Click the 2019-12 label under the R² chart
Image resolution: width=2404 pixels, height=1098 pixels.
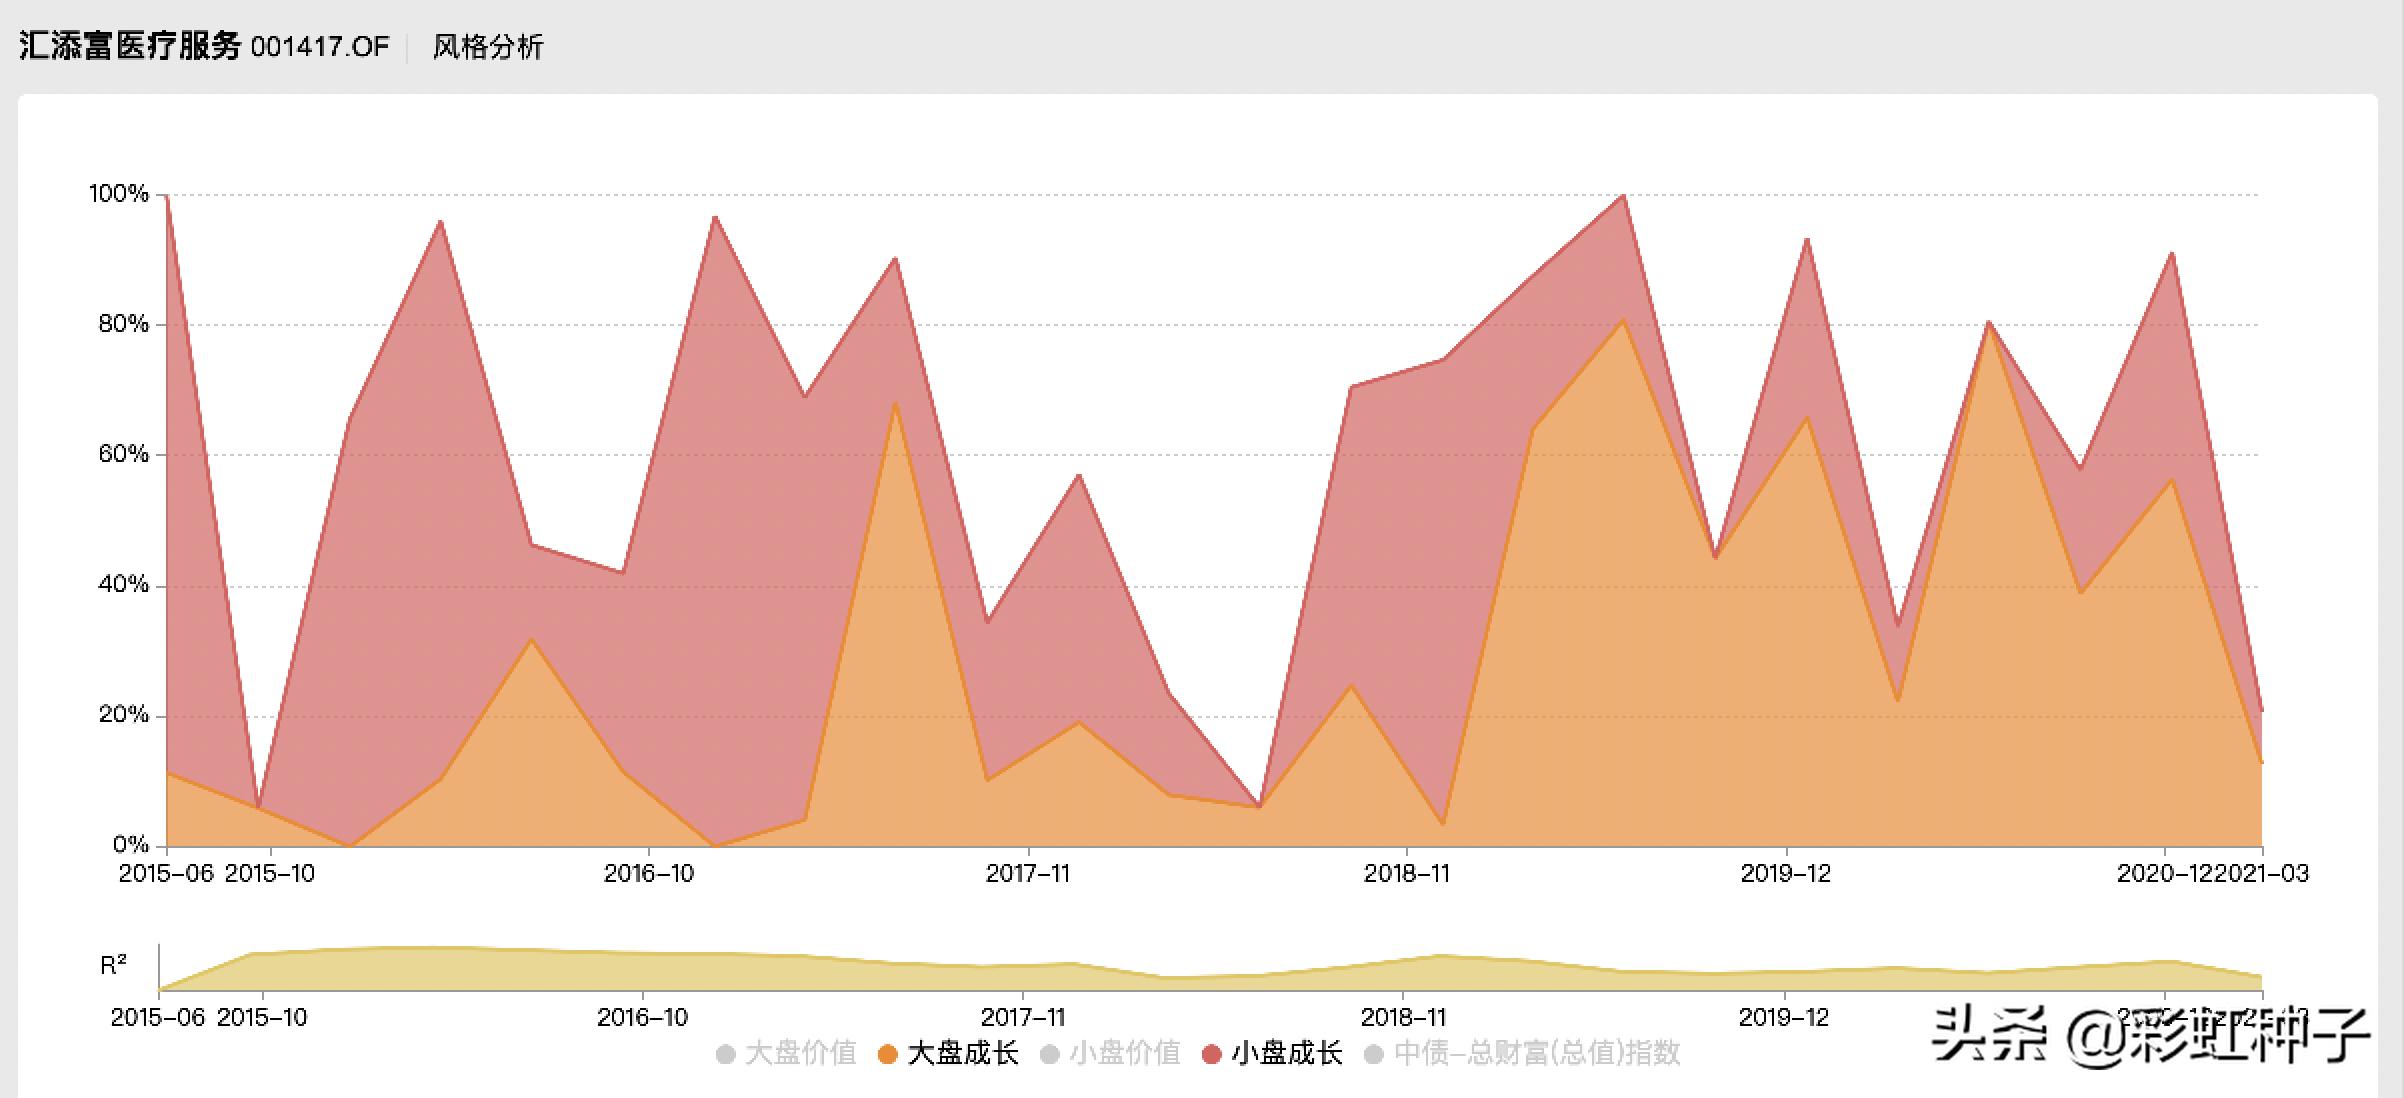[1784, 1018]
